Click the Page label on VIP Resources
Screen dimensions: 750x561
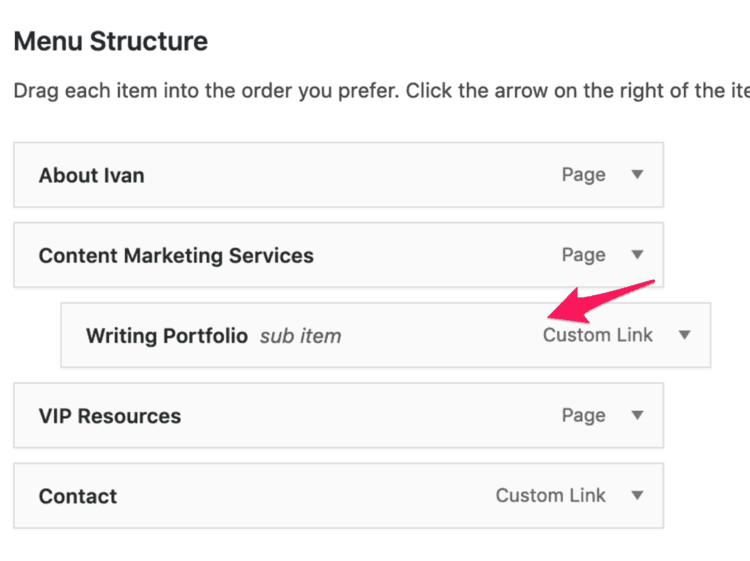584,416
